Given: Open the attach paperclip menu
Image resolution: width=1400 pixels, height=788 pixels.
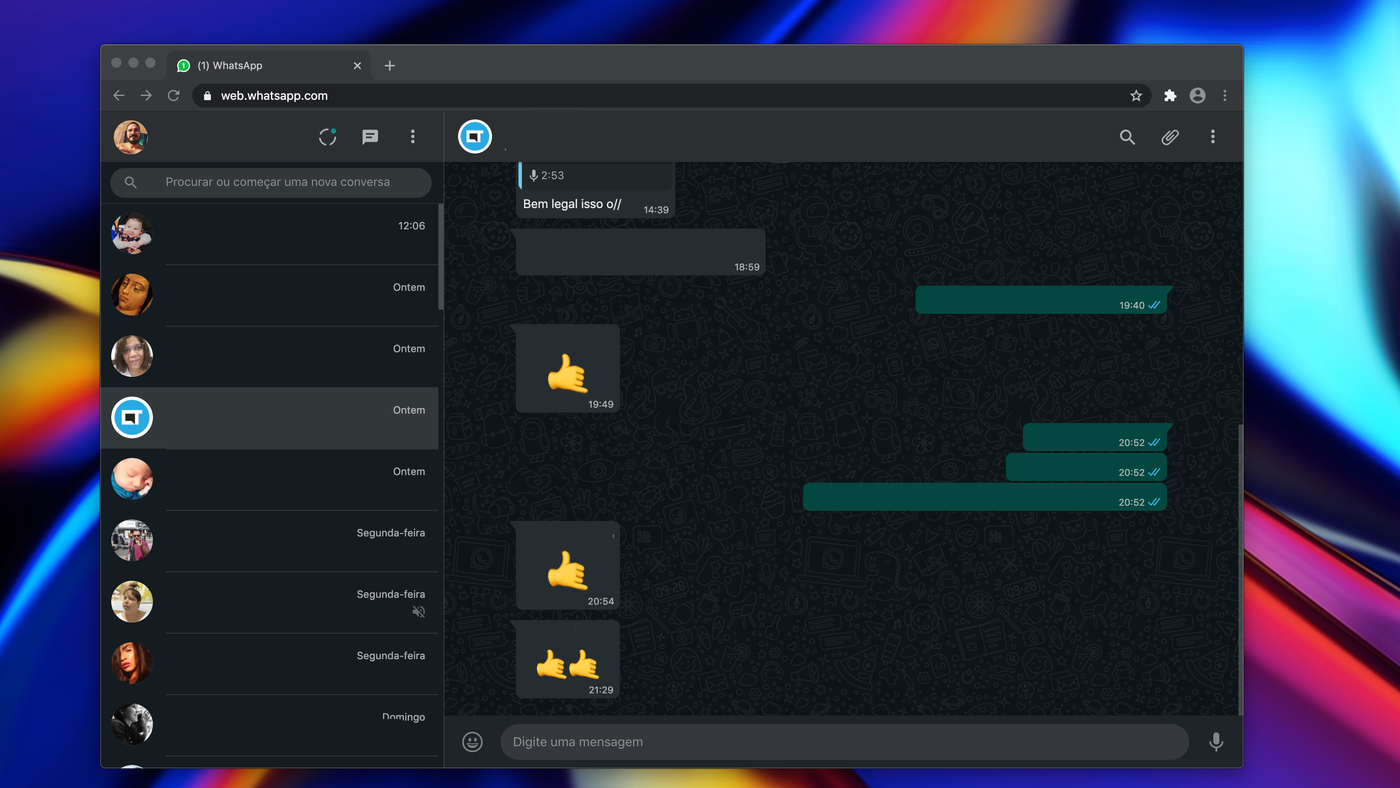Looking at the screenshot, I should tap(1170, 137).
